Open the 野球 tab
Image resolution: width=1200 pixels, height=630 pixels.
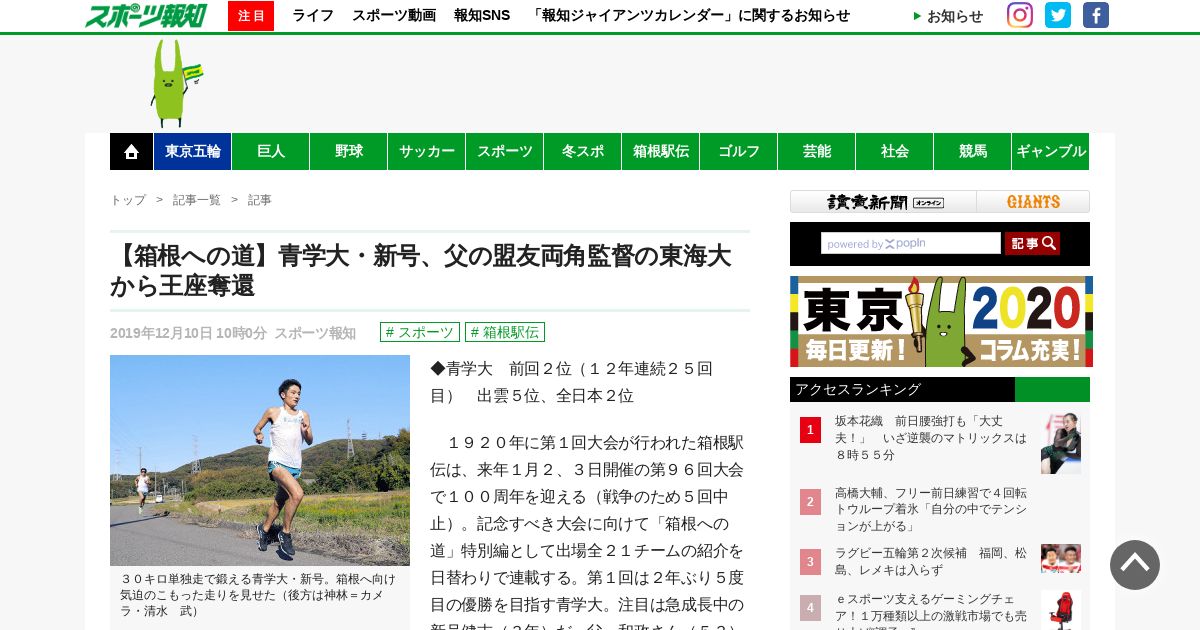(349, 152)
